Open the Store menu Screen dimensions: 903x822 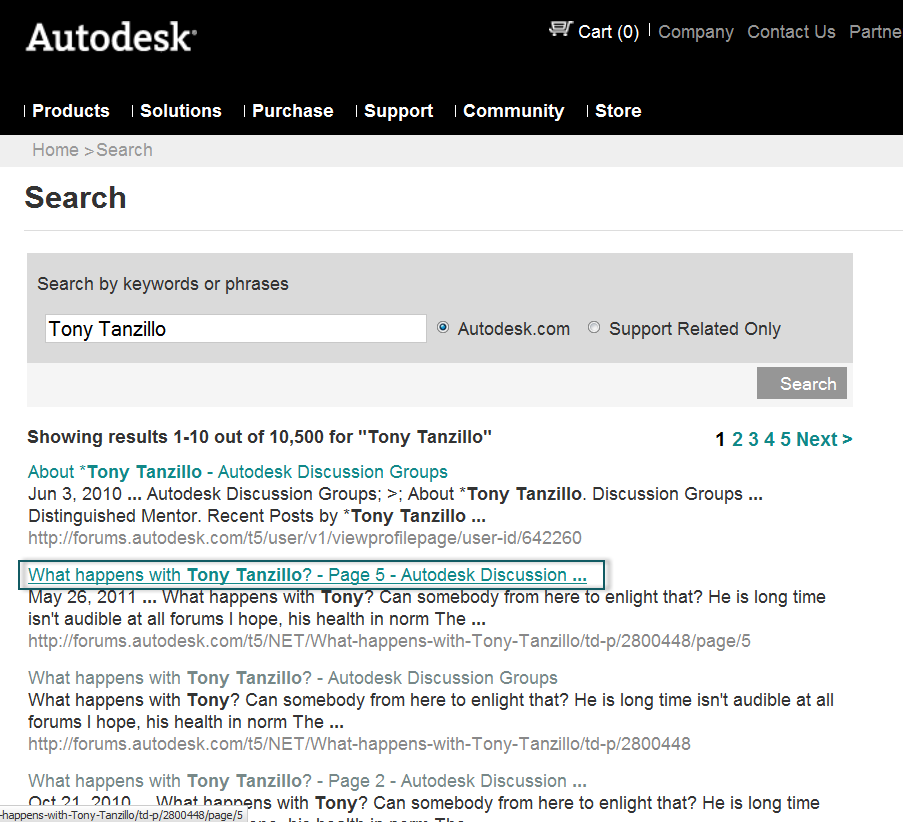click(x=618, y=111)
